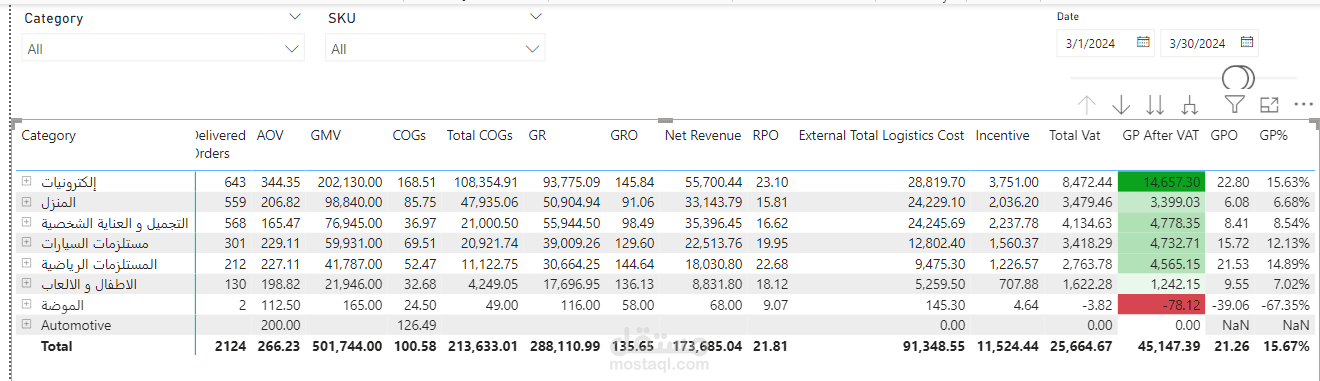Select Automotive AOV value 200.00

[x=280, y=325]
